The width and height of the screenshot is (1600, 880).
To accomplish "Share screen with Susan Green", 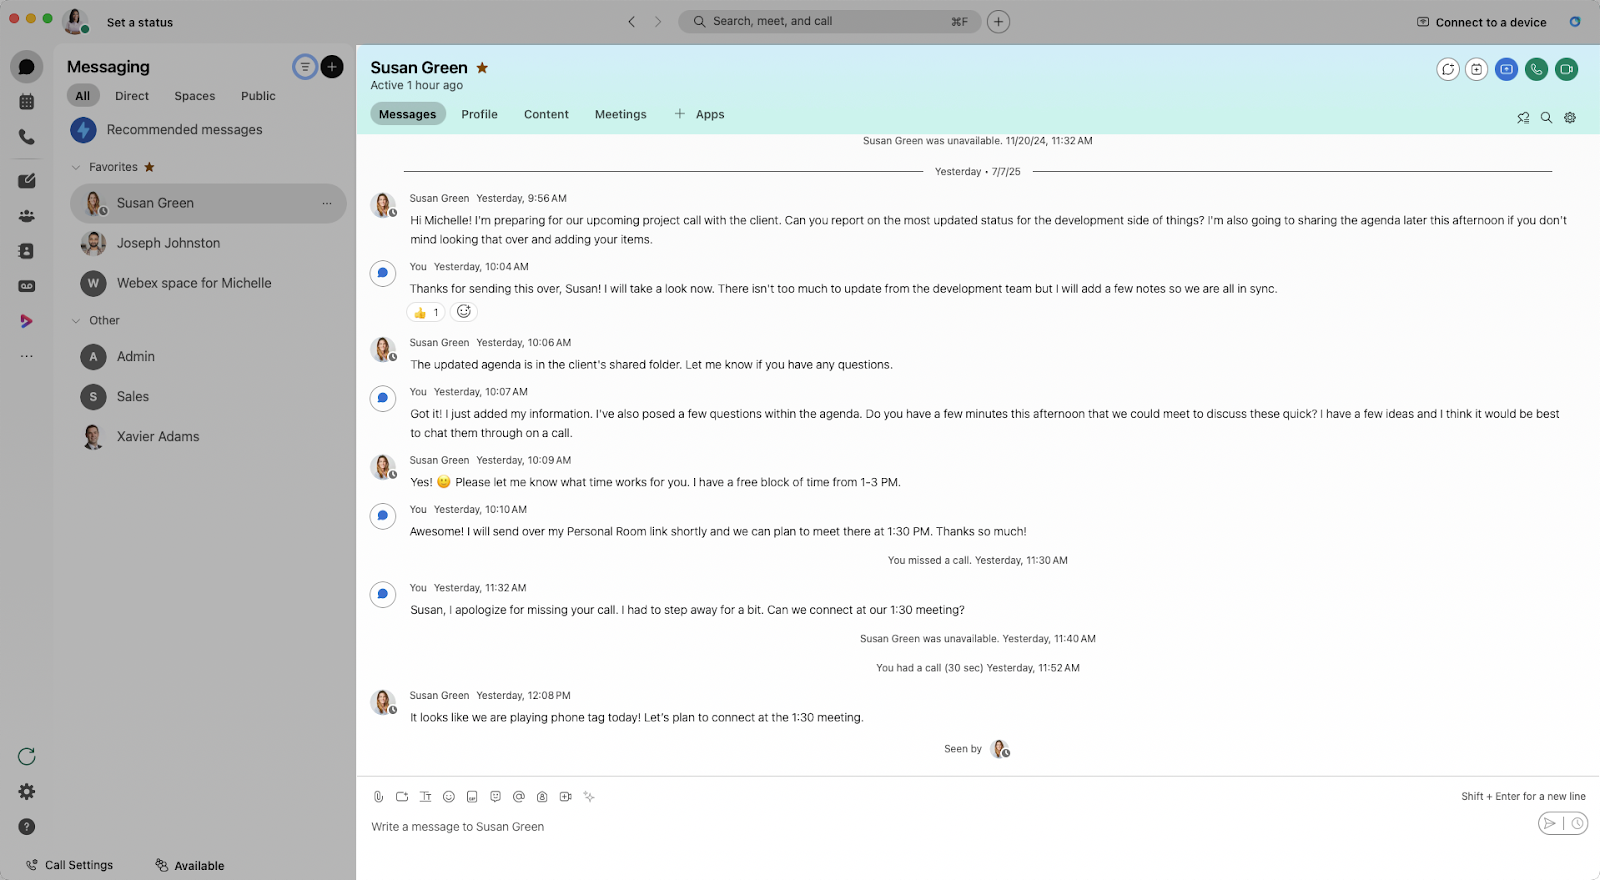I will (1507, 69).
